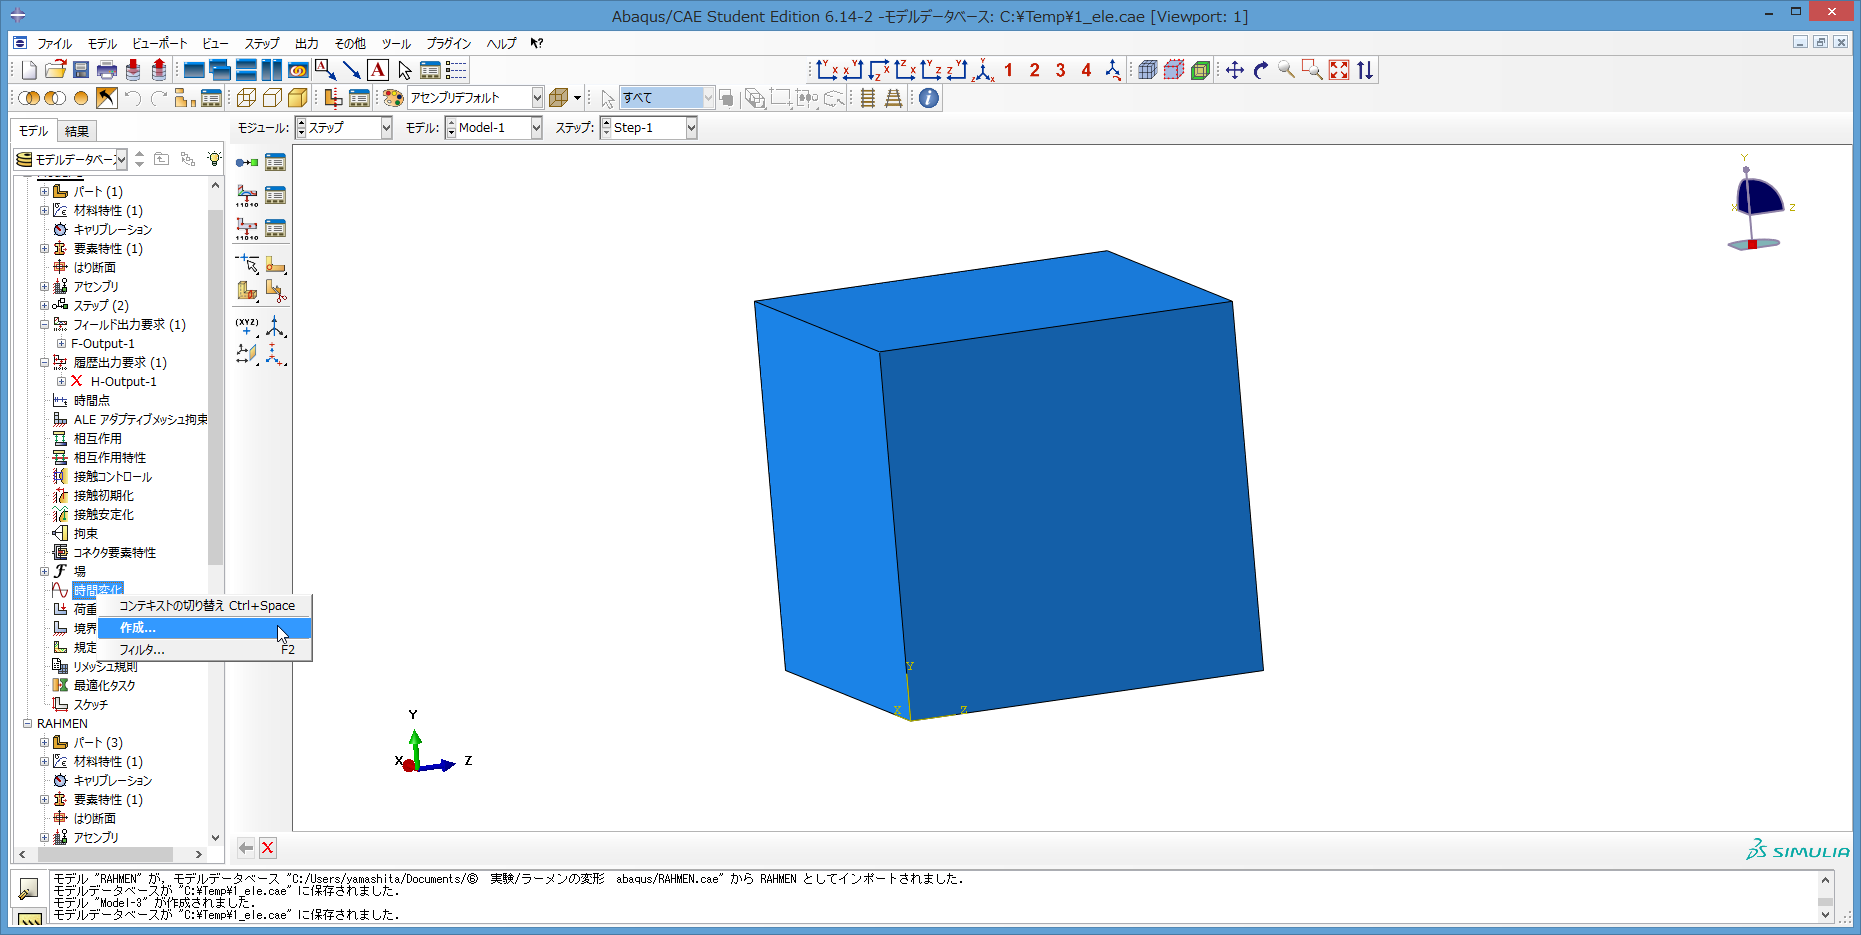Select 相互作用特性 in model tree
The height and width of the screenshot is (935, 1861).
pos(110,457)
